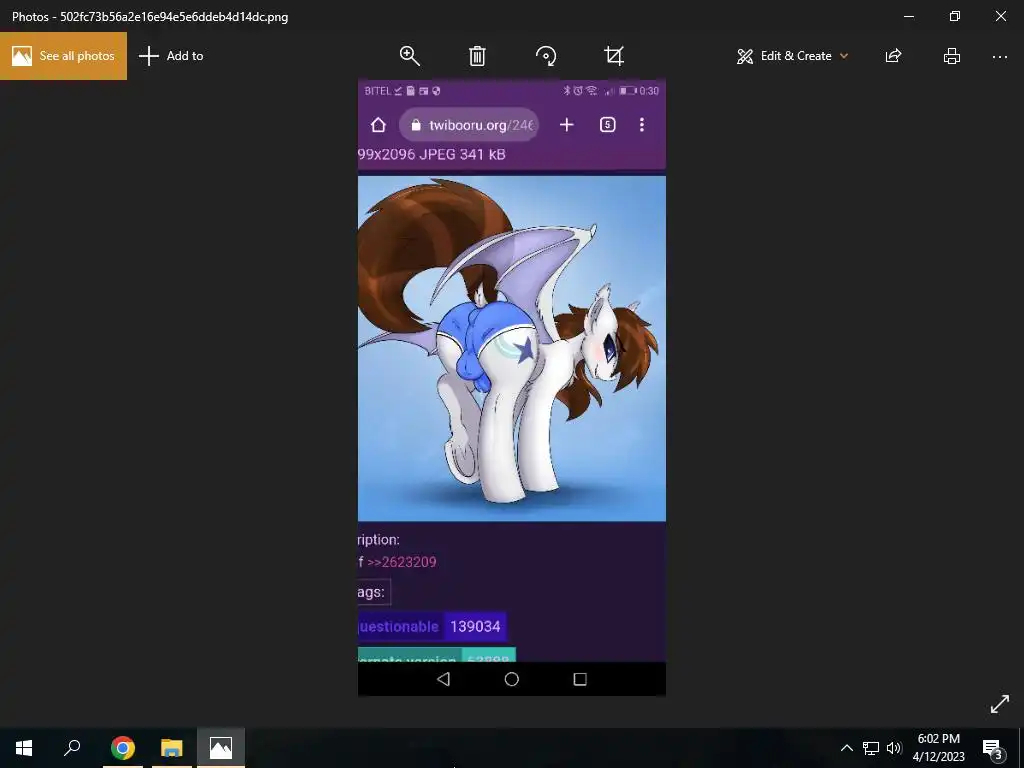Open the See all photos view

point(63,56)
